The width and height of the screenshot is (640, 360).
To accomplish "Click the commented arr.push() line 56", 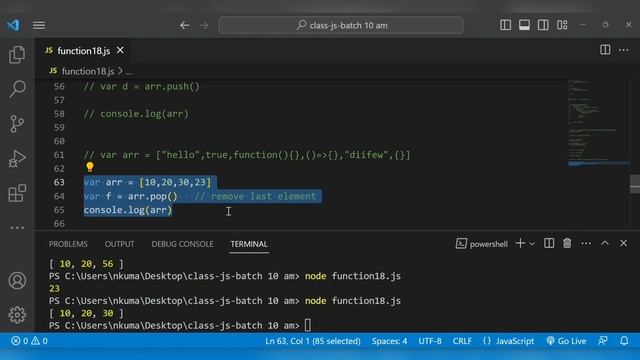I will (142, 87).
